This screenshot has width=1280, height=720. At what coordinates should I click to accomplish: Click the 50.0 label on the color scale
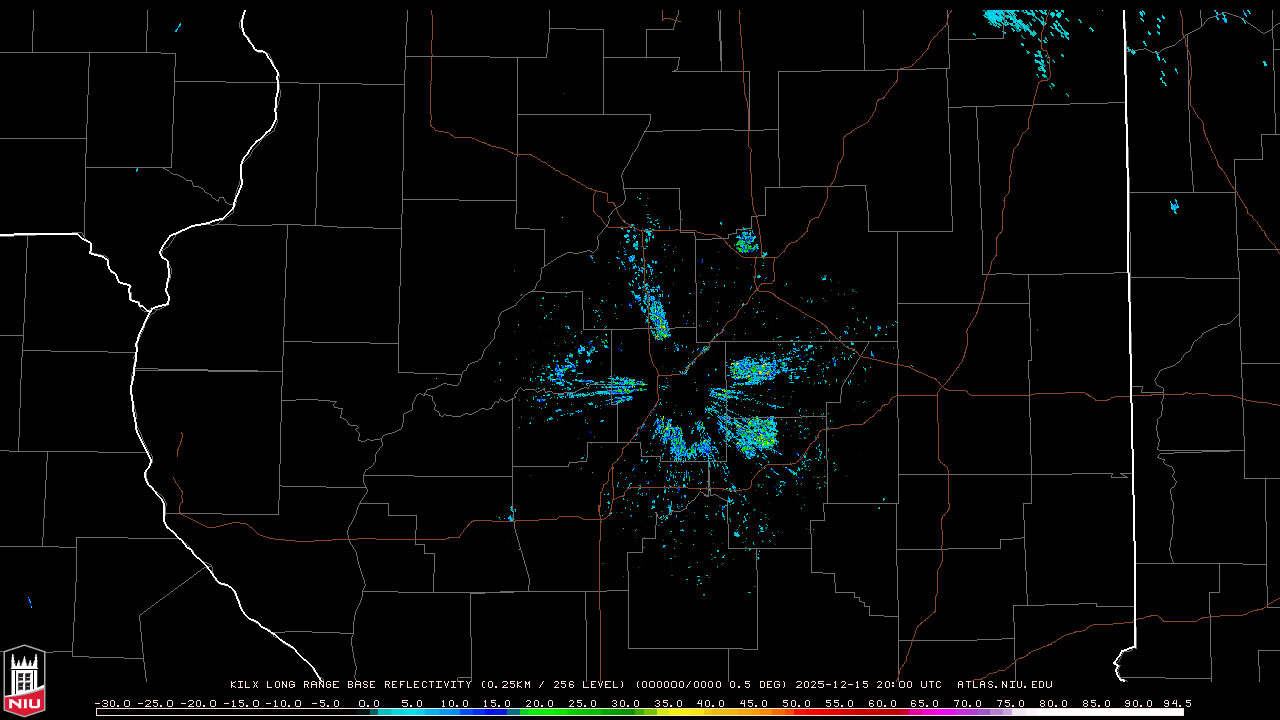(797, 703)
